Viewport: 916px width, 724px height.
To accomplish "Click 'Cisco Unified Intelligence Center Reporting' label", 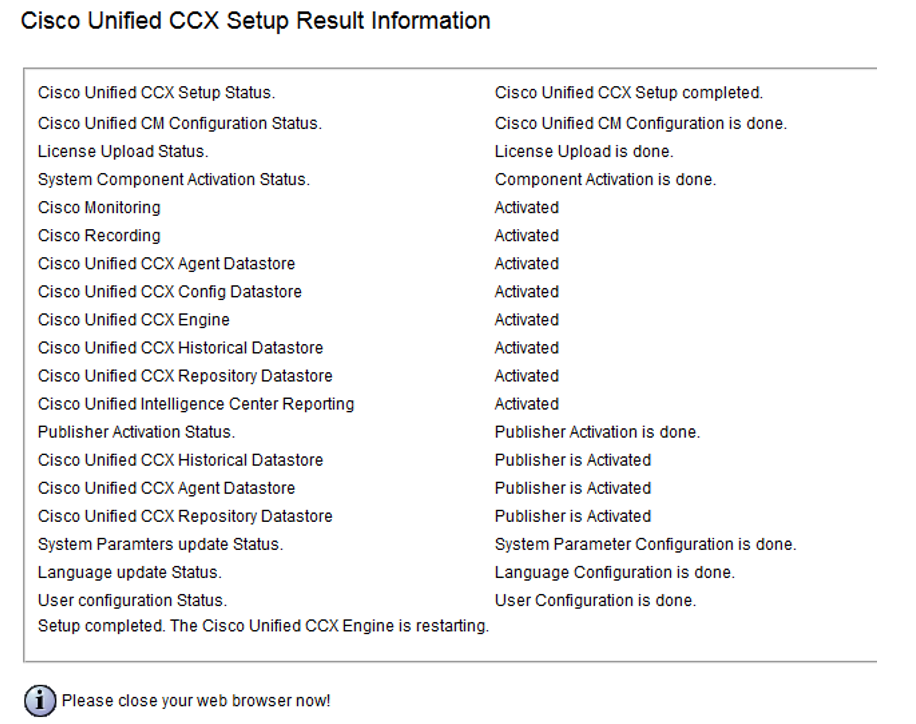I will coord(196,404).
